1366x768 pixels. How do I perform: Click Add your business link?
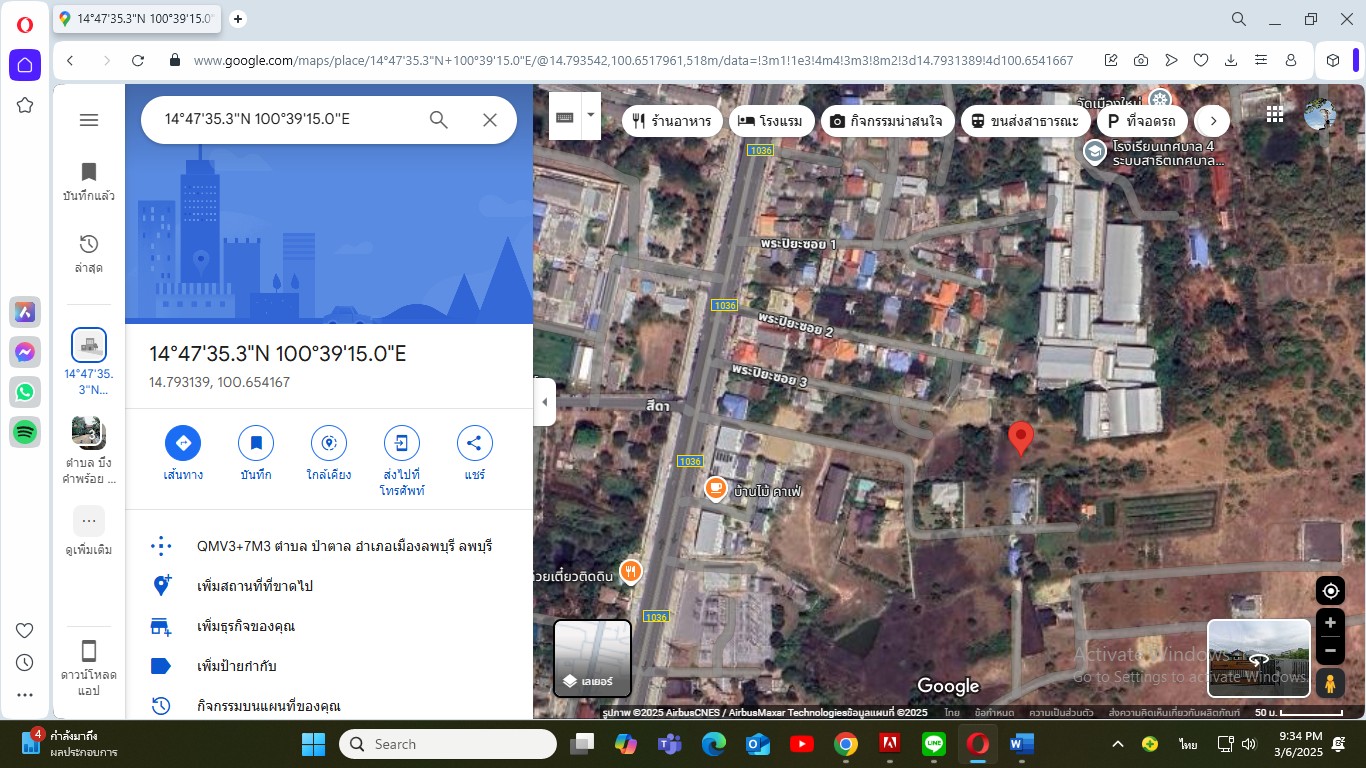click(245, 626)
